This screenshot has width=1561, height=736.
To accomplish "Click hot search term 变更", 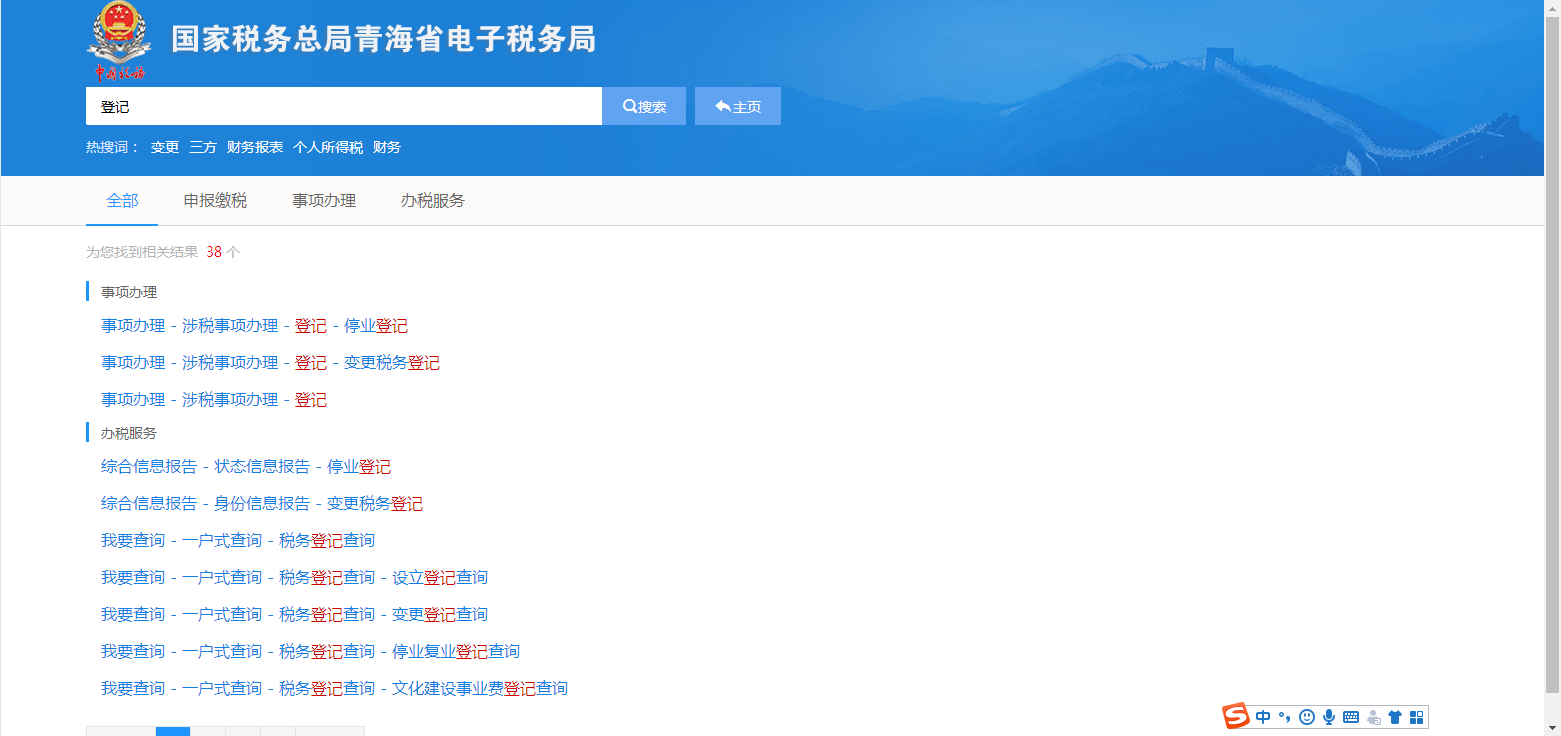I will [165, 147].
